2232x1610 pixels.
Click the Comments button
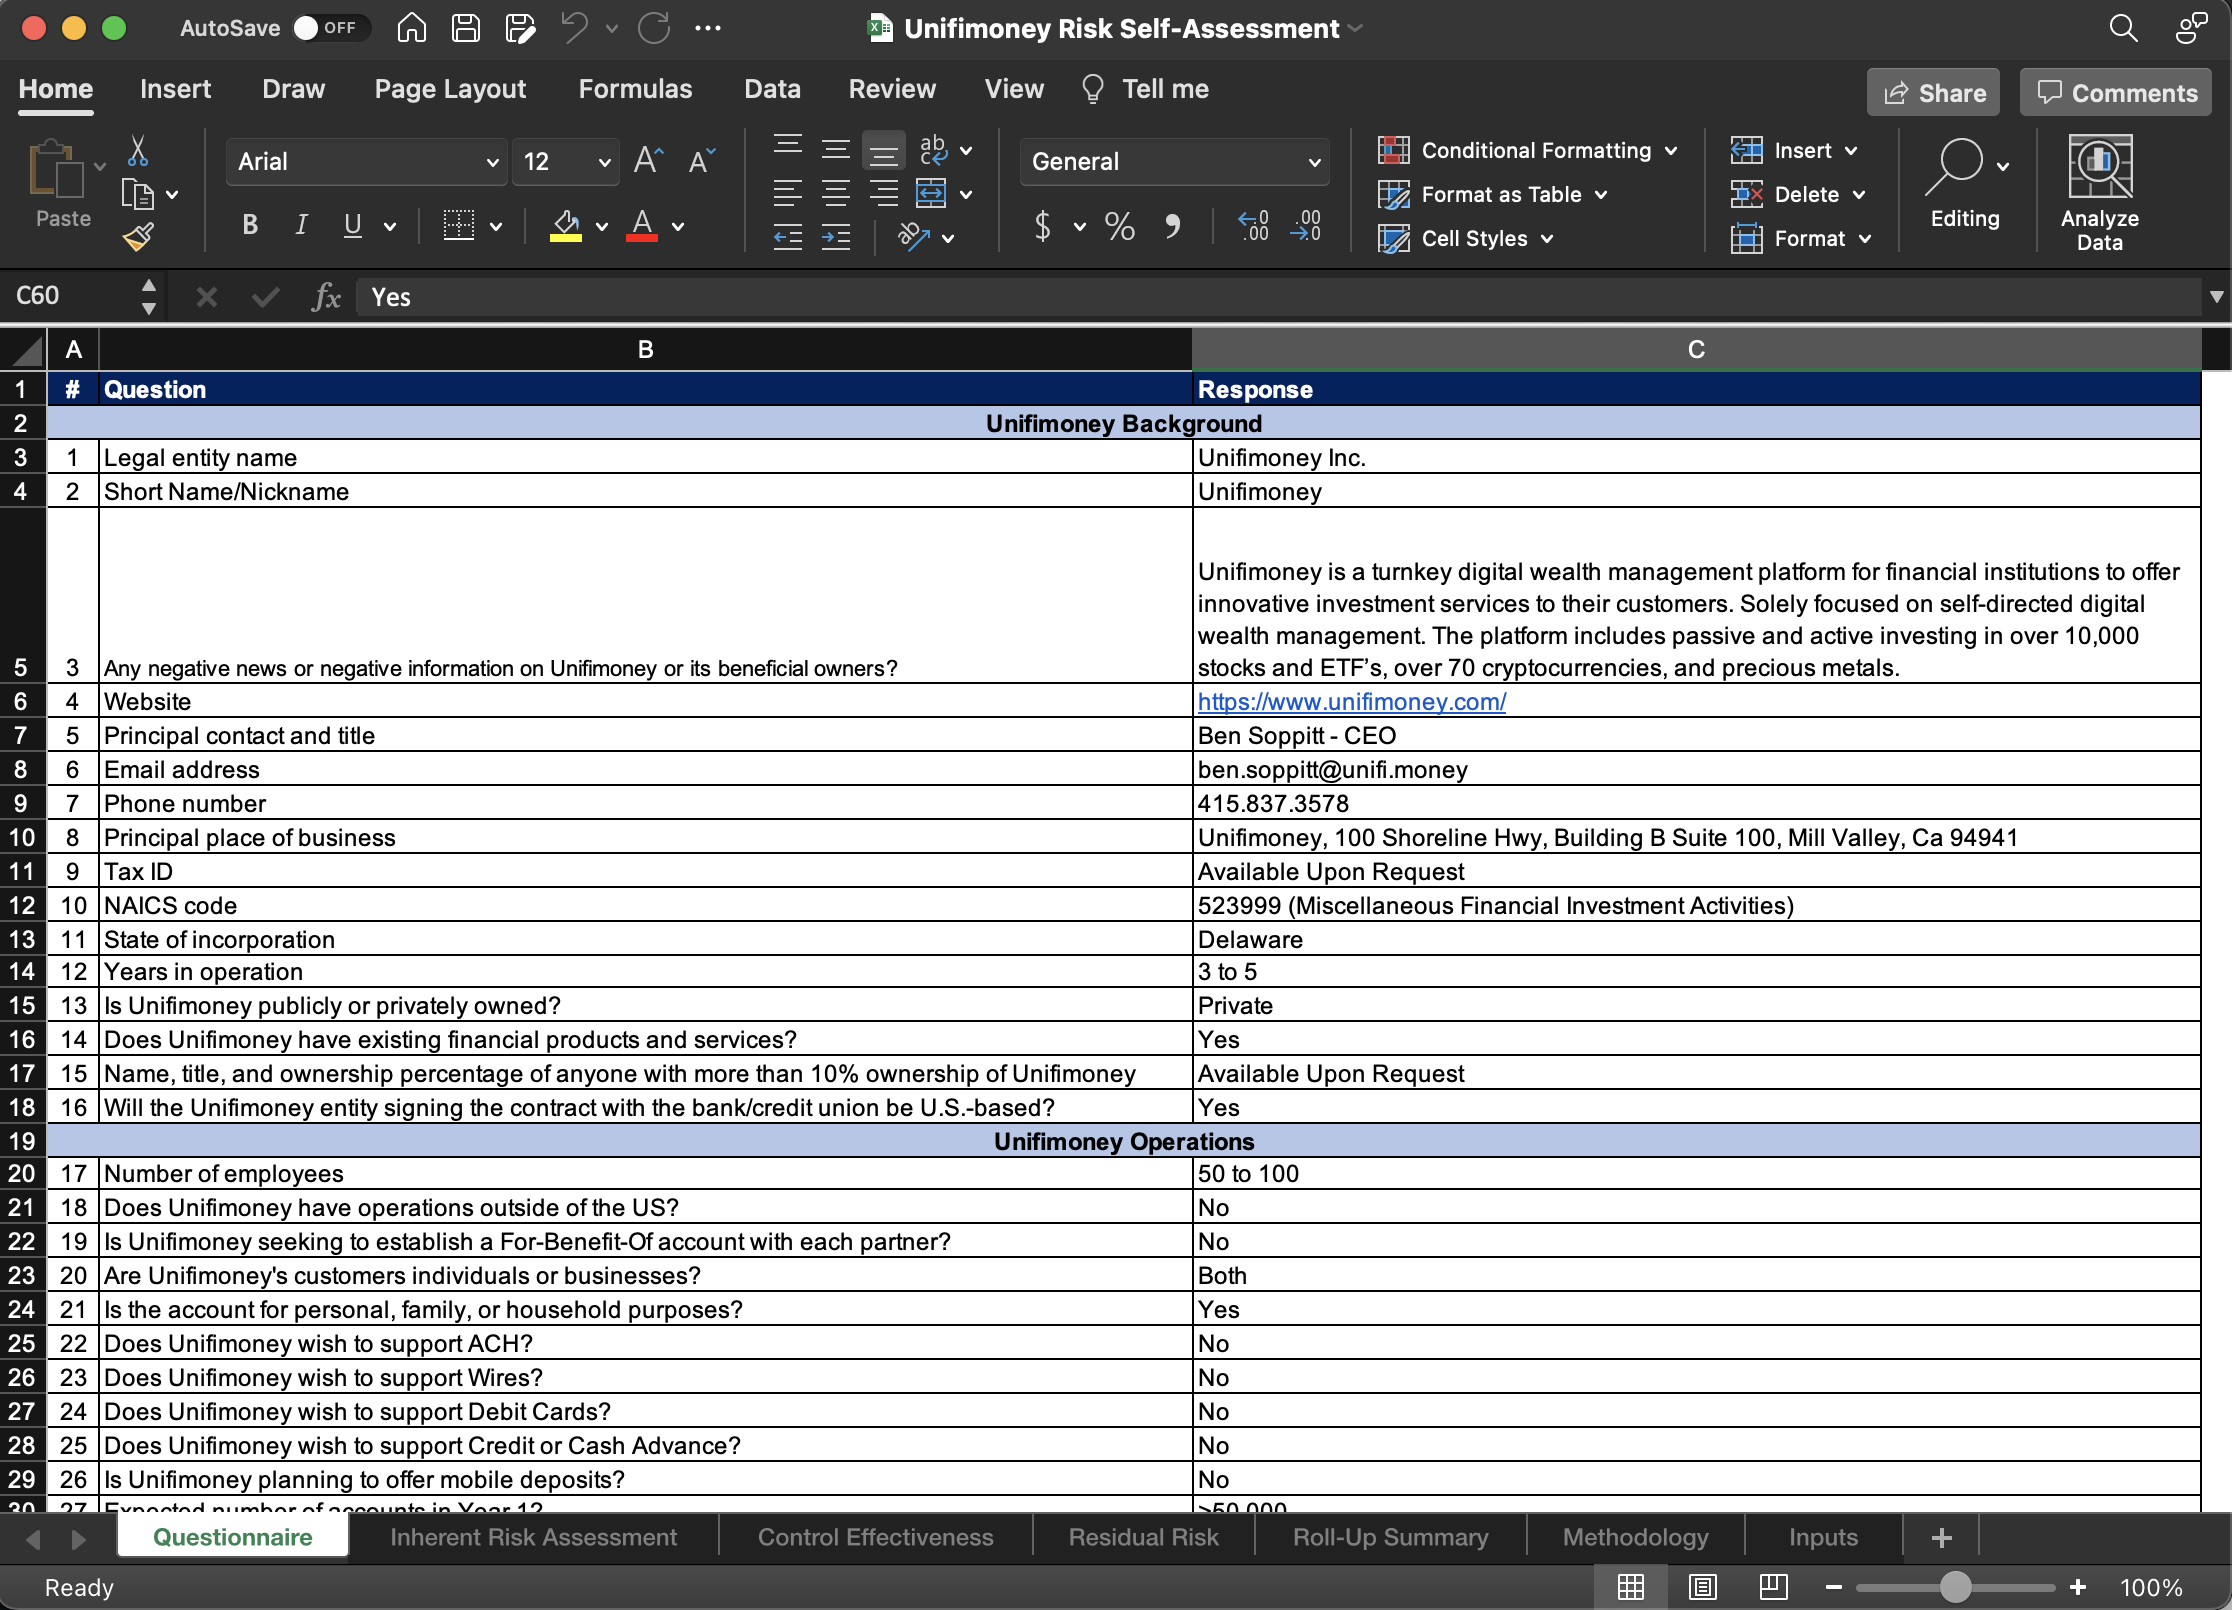click(2116, 93)
